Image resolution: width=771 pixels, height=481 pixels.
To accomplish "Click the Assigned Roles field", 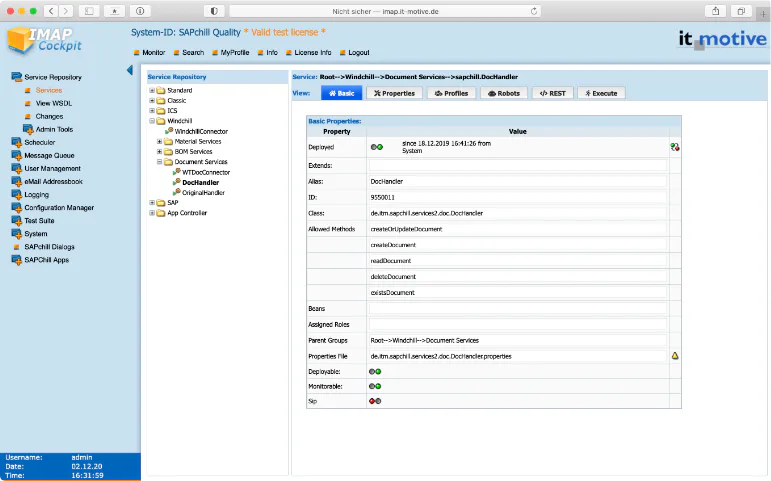I will click(x=518, y=325).
